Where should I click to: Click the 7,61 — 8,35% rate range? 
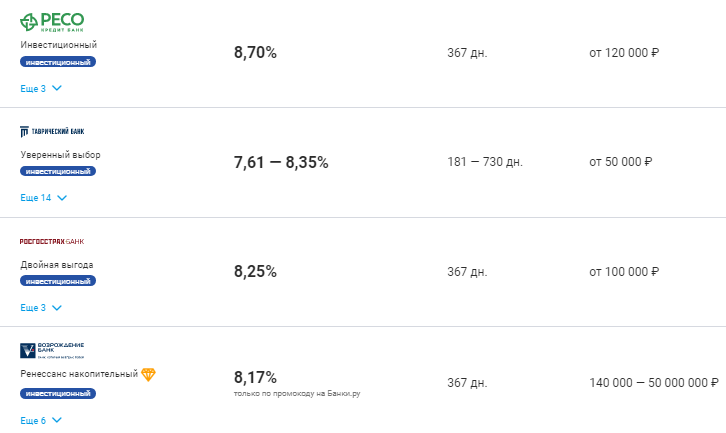281,162
